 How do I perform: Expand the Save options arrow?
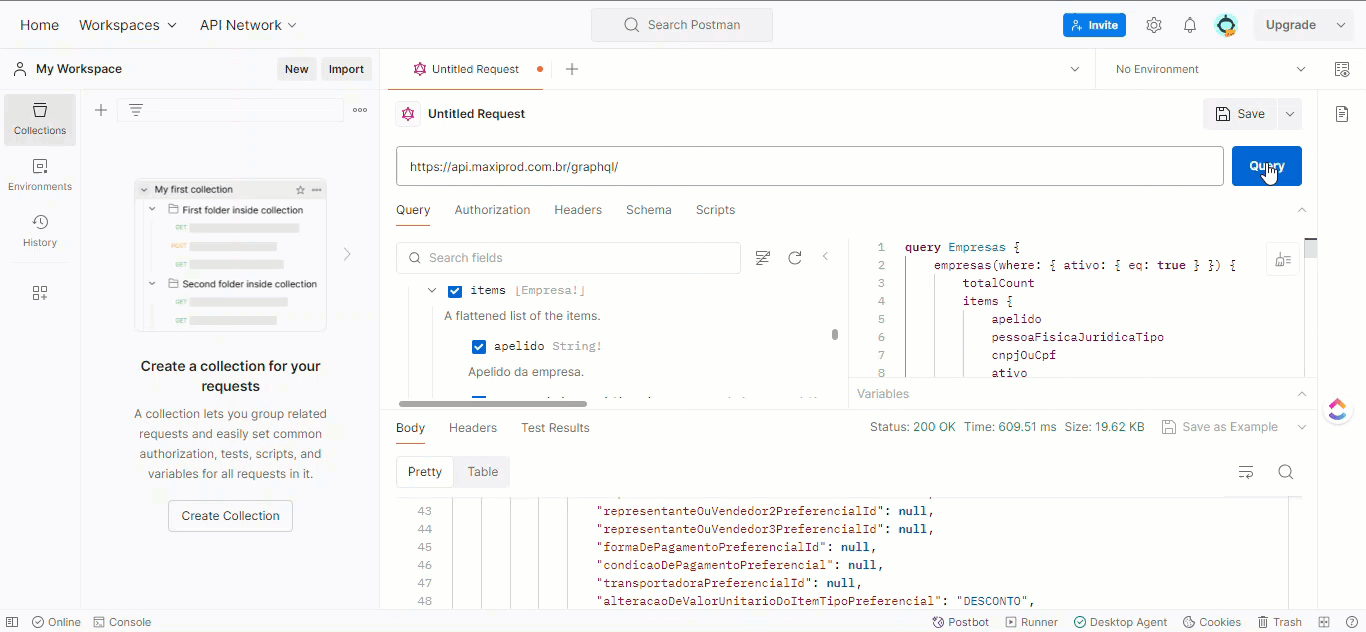pos(1290,114)
